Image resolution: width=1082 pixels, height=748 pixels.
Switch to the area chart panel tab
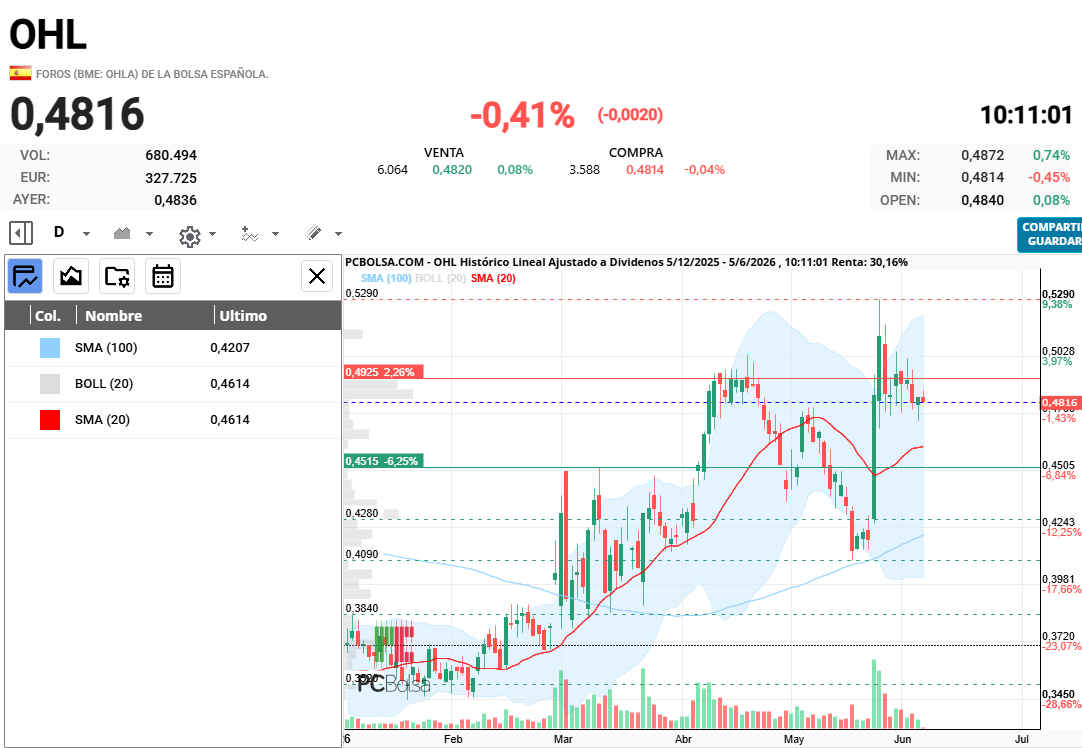(71, 277)
